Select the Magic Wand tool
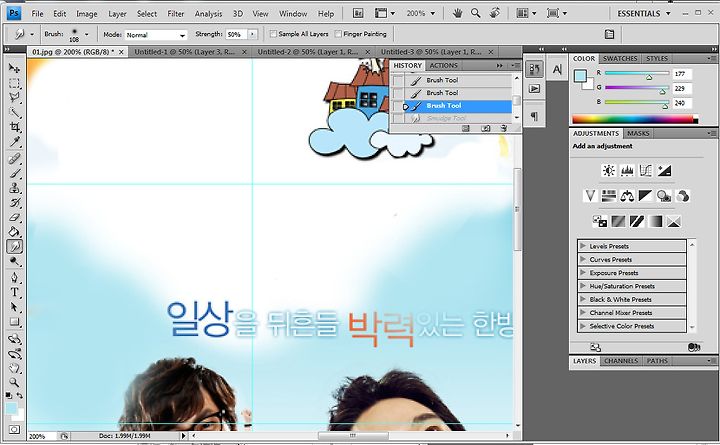 (x=14, y=112)
